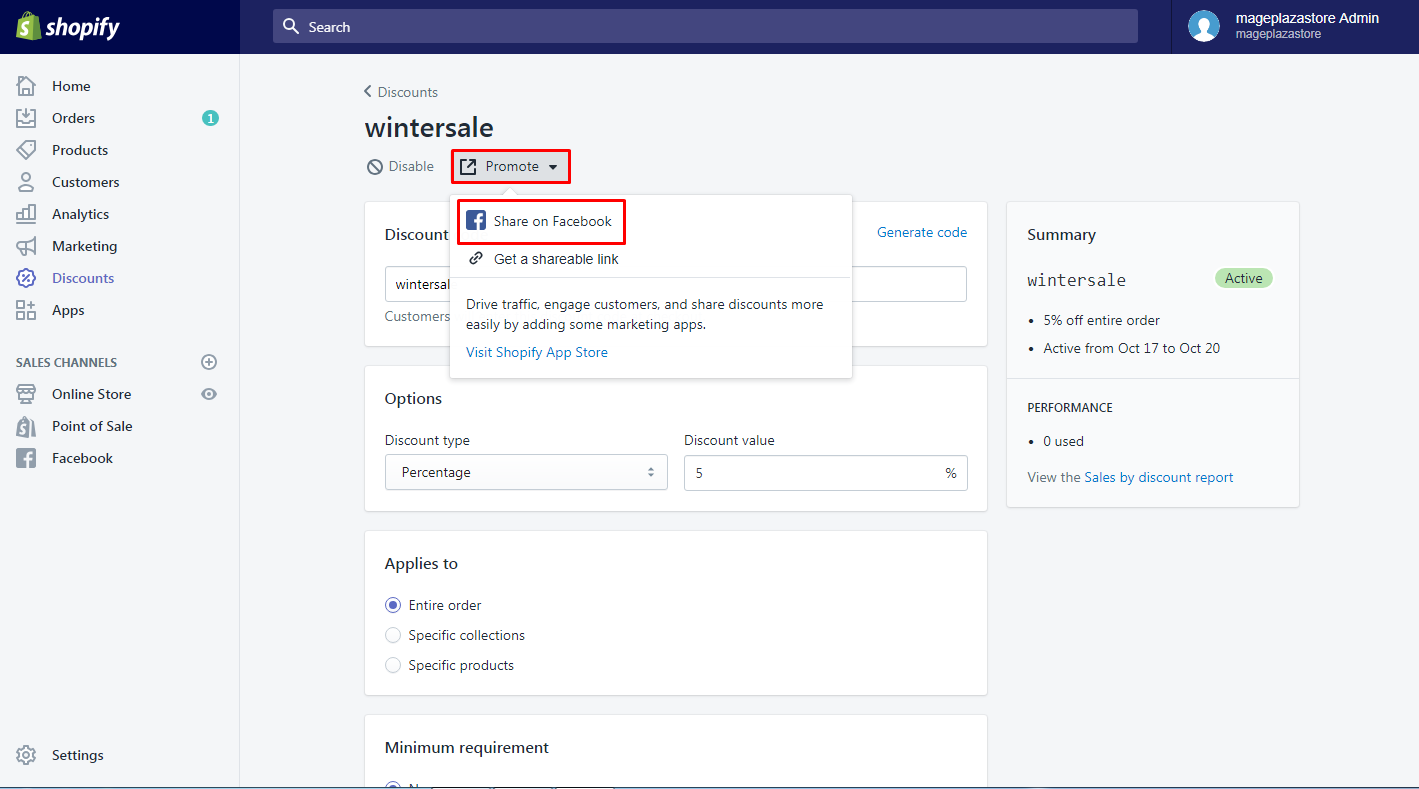Screen dimensions: 1419x789
Task: Focus the Discount value input field
Action: click(x=825, y=473)
